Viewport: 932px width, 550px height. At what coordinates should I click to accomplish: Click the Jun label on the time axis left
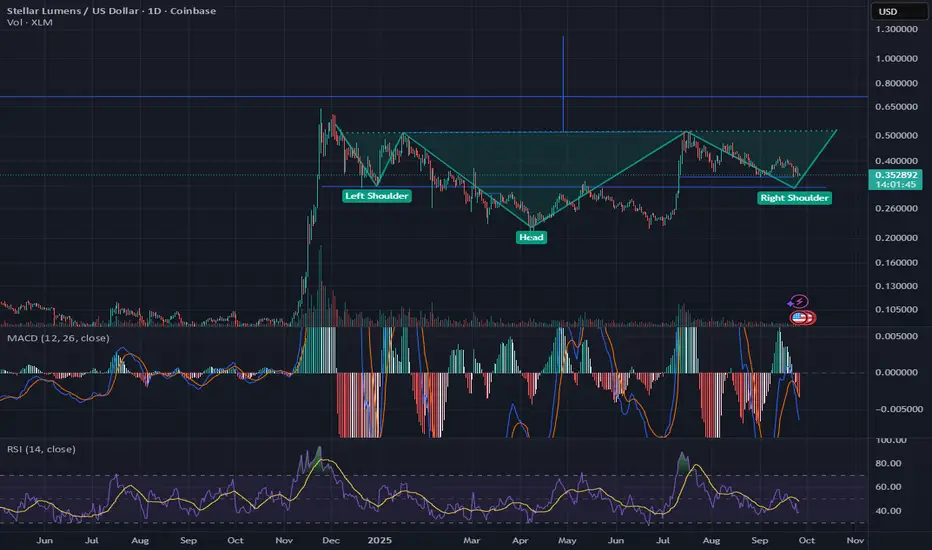44,540
